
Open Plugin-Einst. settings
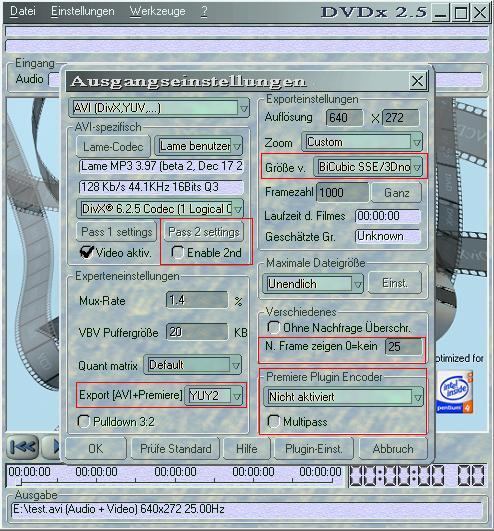point(314,448)
